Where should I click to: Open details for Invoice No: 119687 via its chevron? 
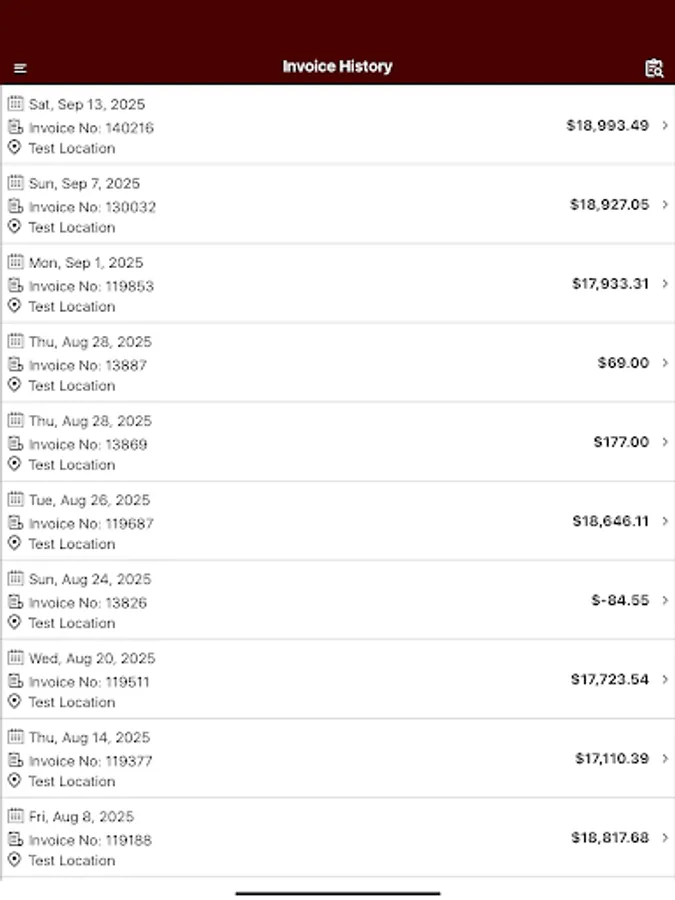[x=666, y=521]
